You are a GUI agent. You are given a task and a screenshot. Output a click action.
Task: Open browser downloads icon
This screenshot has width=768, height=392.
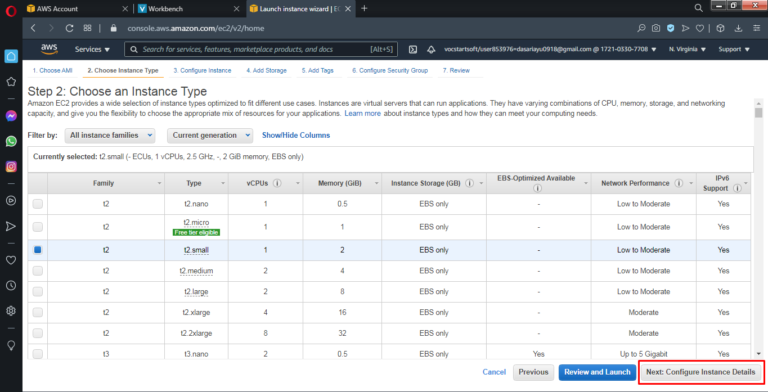(738, 28)
